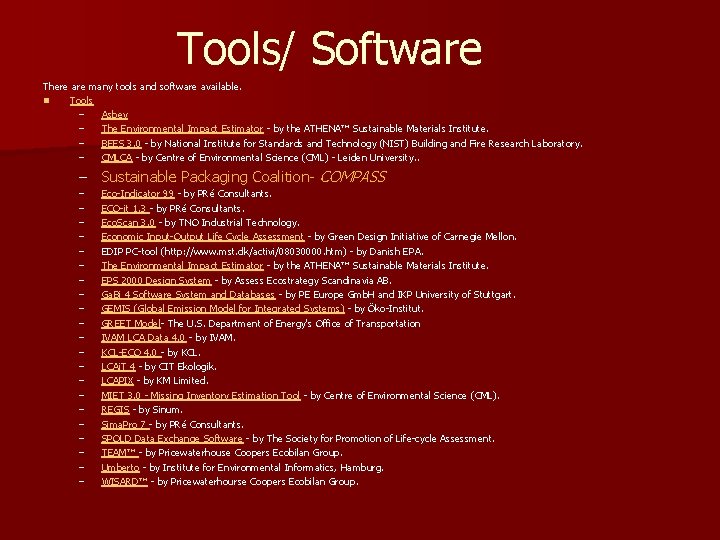Open the WISARD link

pos(124,482)
